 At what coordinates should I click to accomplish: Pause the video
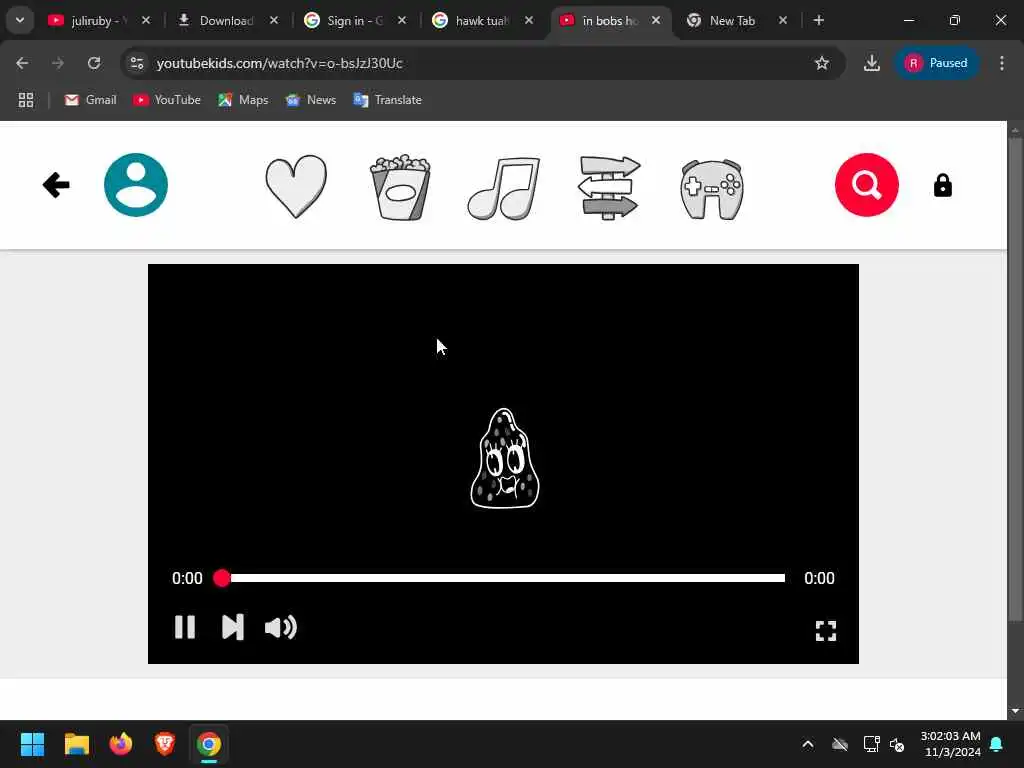(185, 627)
